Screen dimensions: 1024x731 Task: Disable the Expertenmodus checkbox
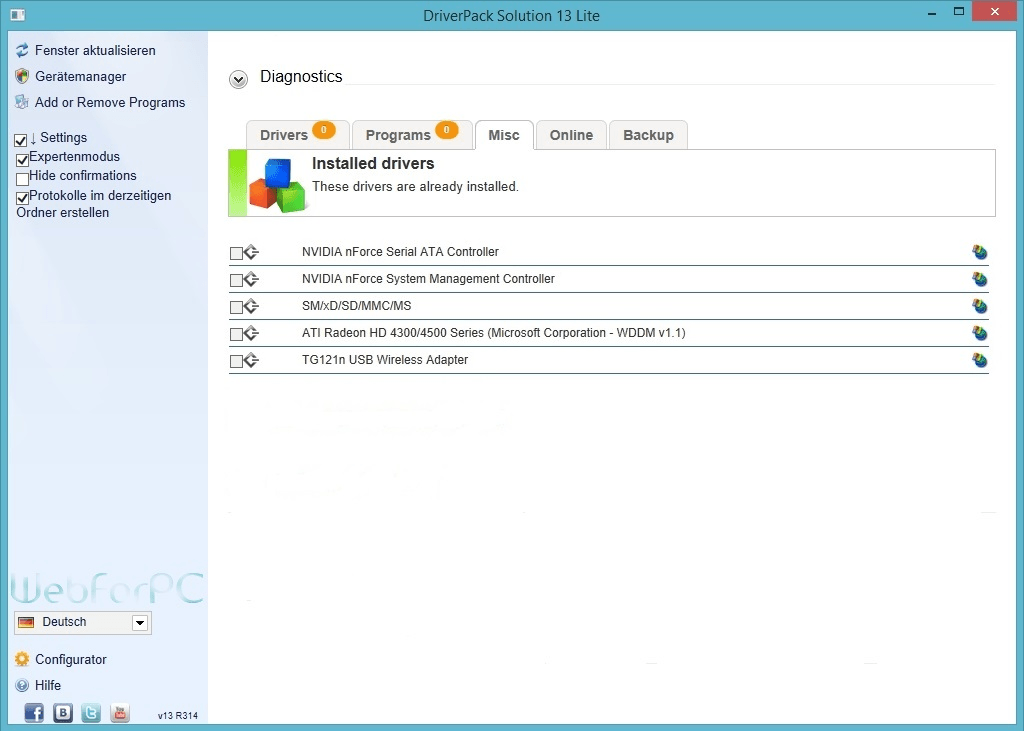22,159
